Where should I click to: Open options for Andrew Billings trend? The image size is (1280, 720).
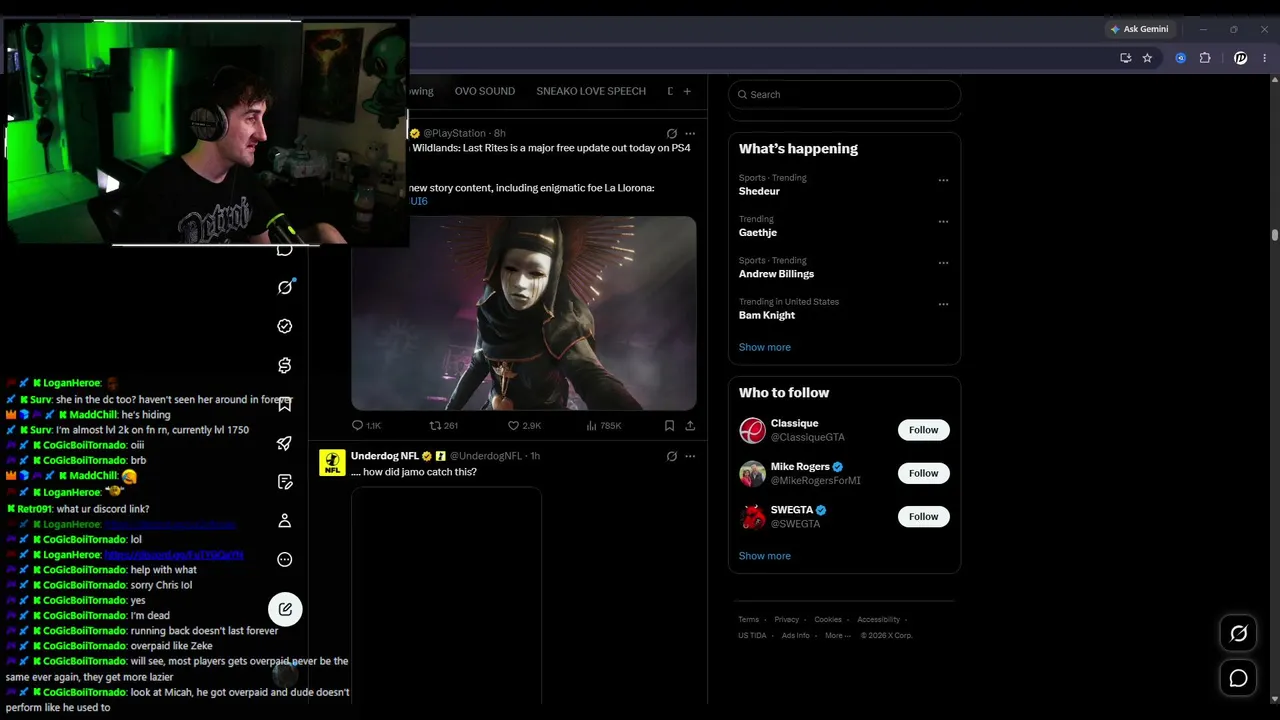tap(943, 263)
